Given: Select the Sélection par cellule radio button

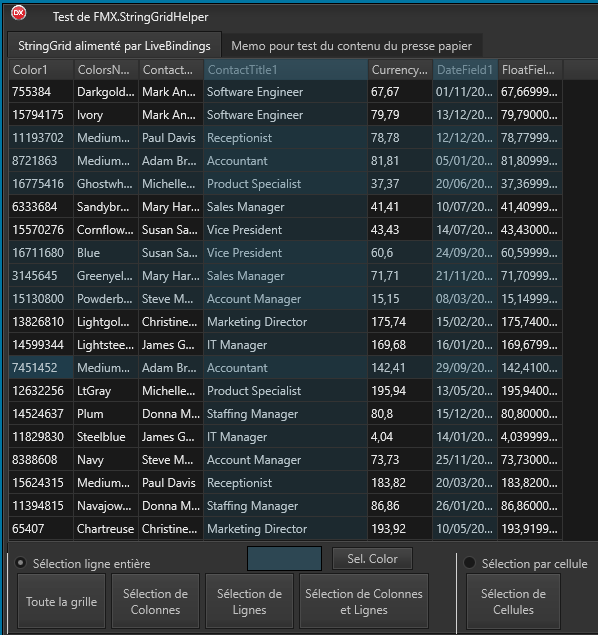Looking at the screenshot, I should (x=469, y=563).
